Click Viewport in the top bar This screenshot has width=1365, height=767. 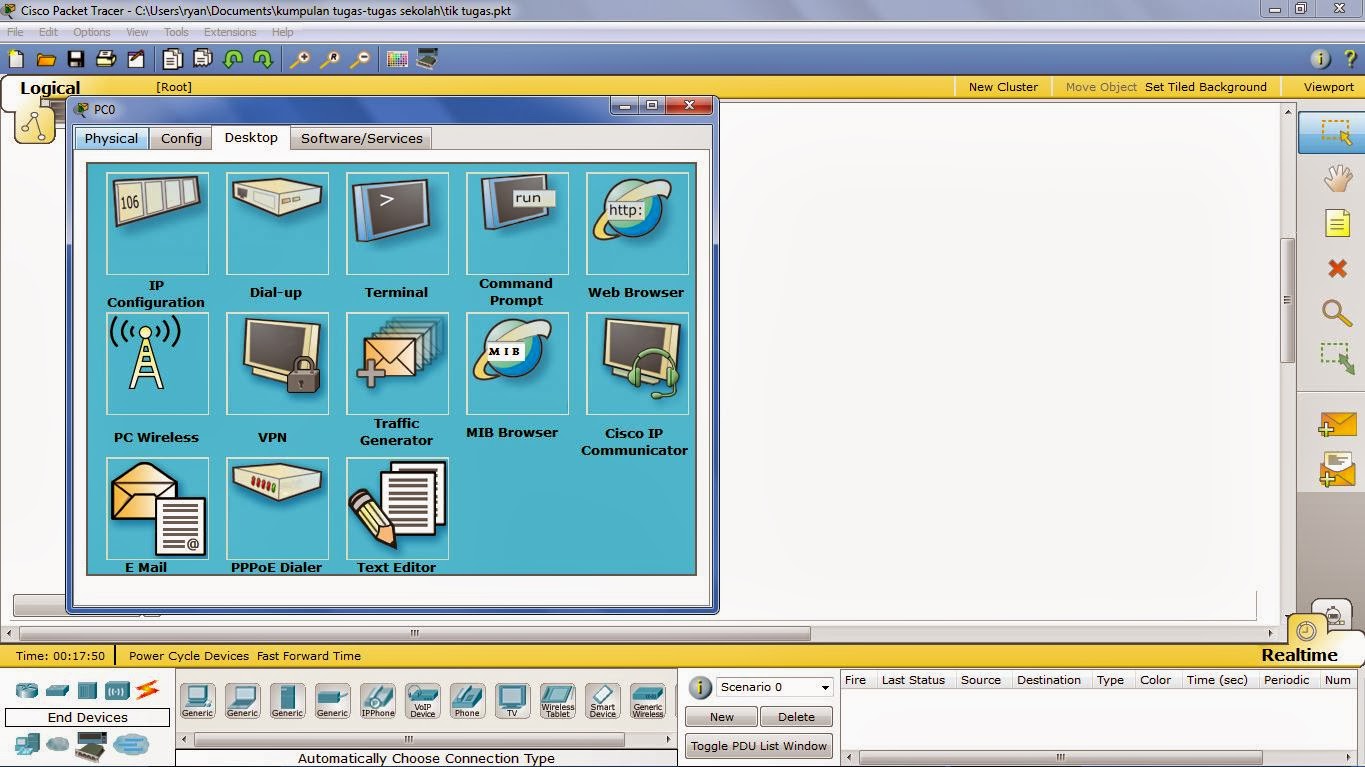[1328, 87]
